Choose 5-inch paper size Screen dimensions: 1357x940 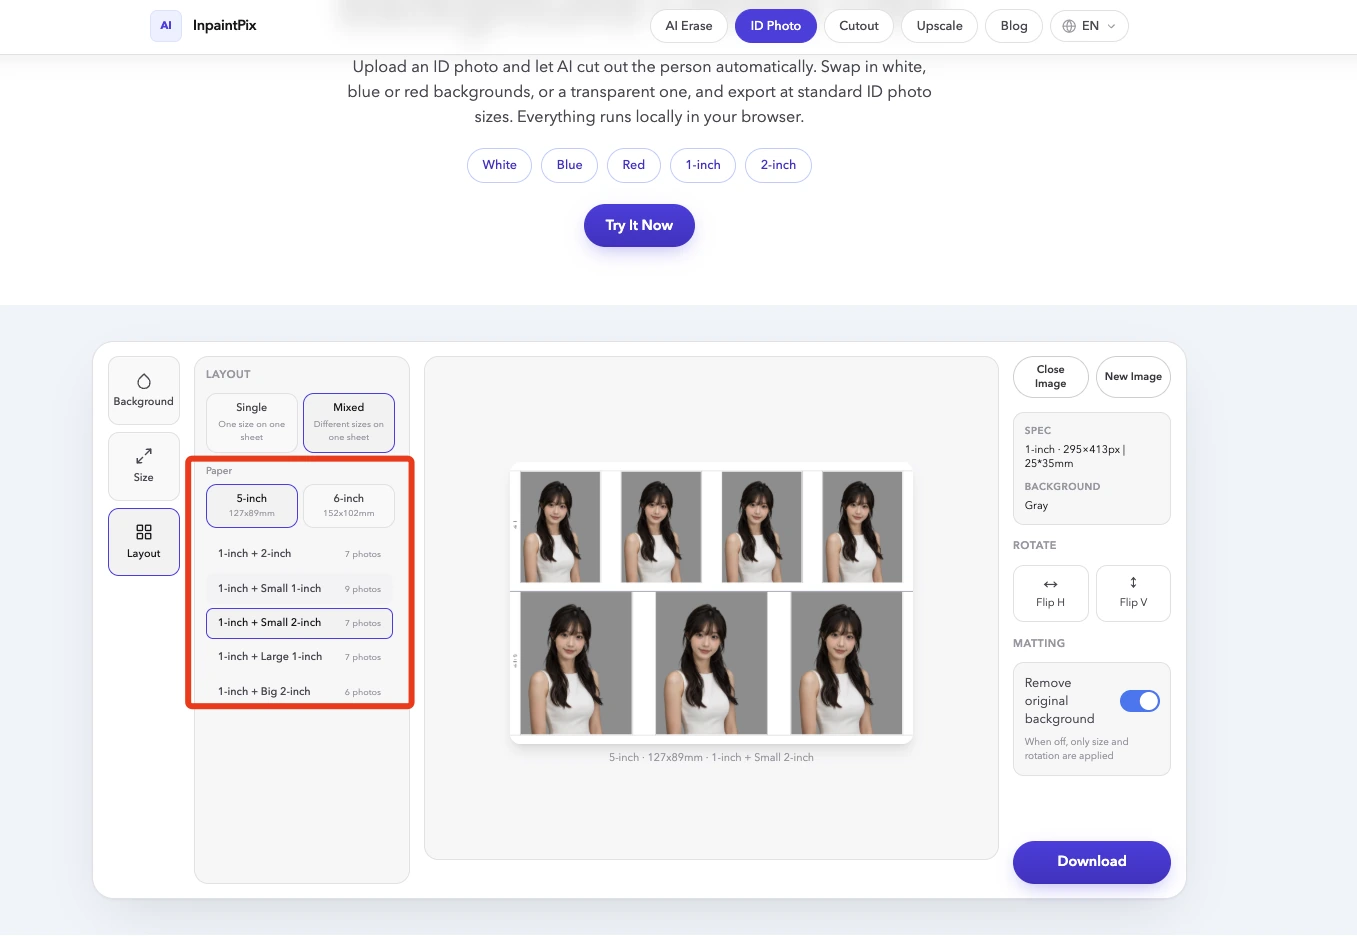click(x=252, y=506)
